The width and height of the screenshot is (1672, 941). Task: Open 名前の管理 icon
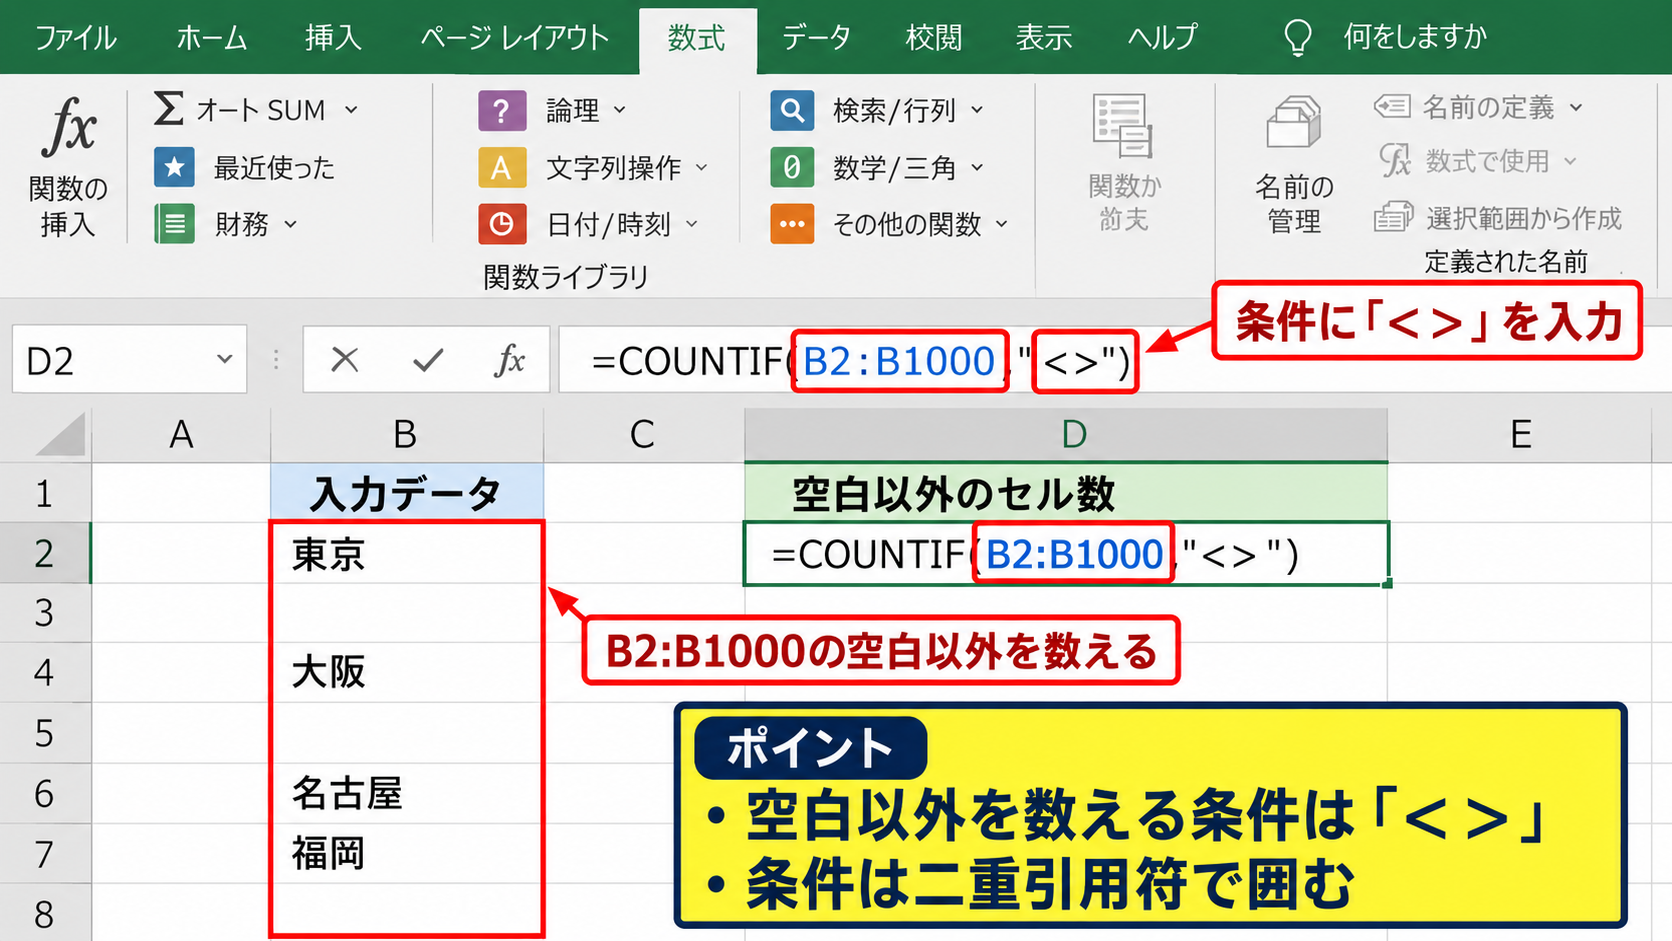(1294, 125)
